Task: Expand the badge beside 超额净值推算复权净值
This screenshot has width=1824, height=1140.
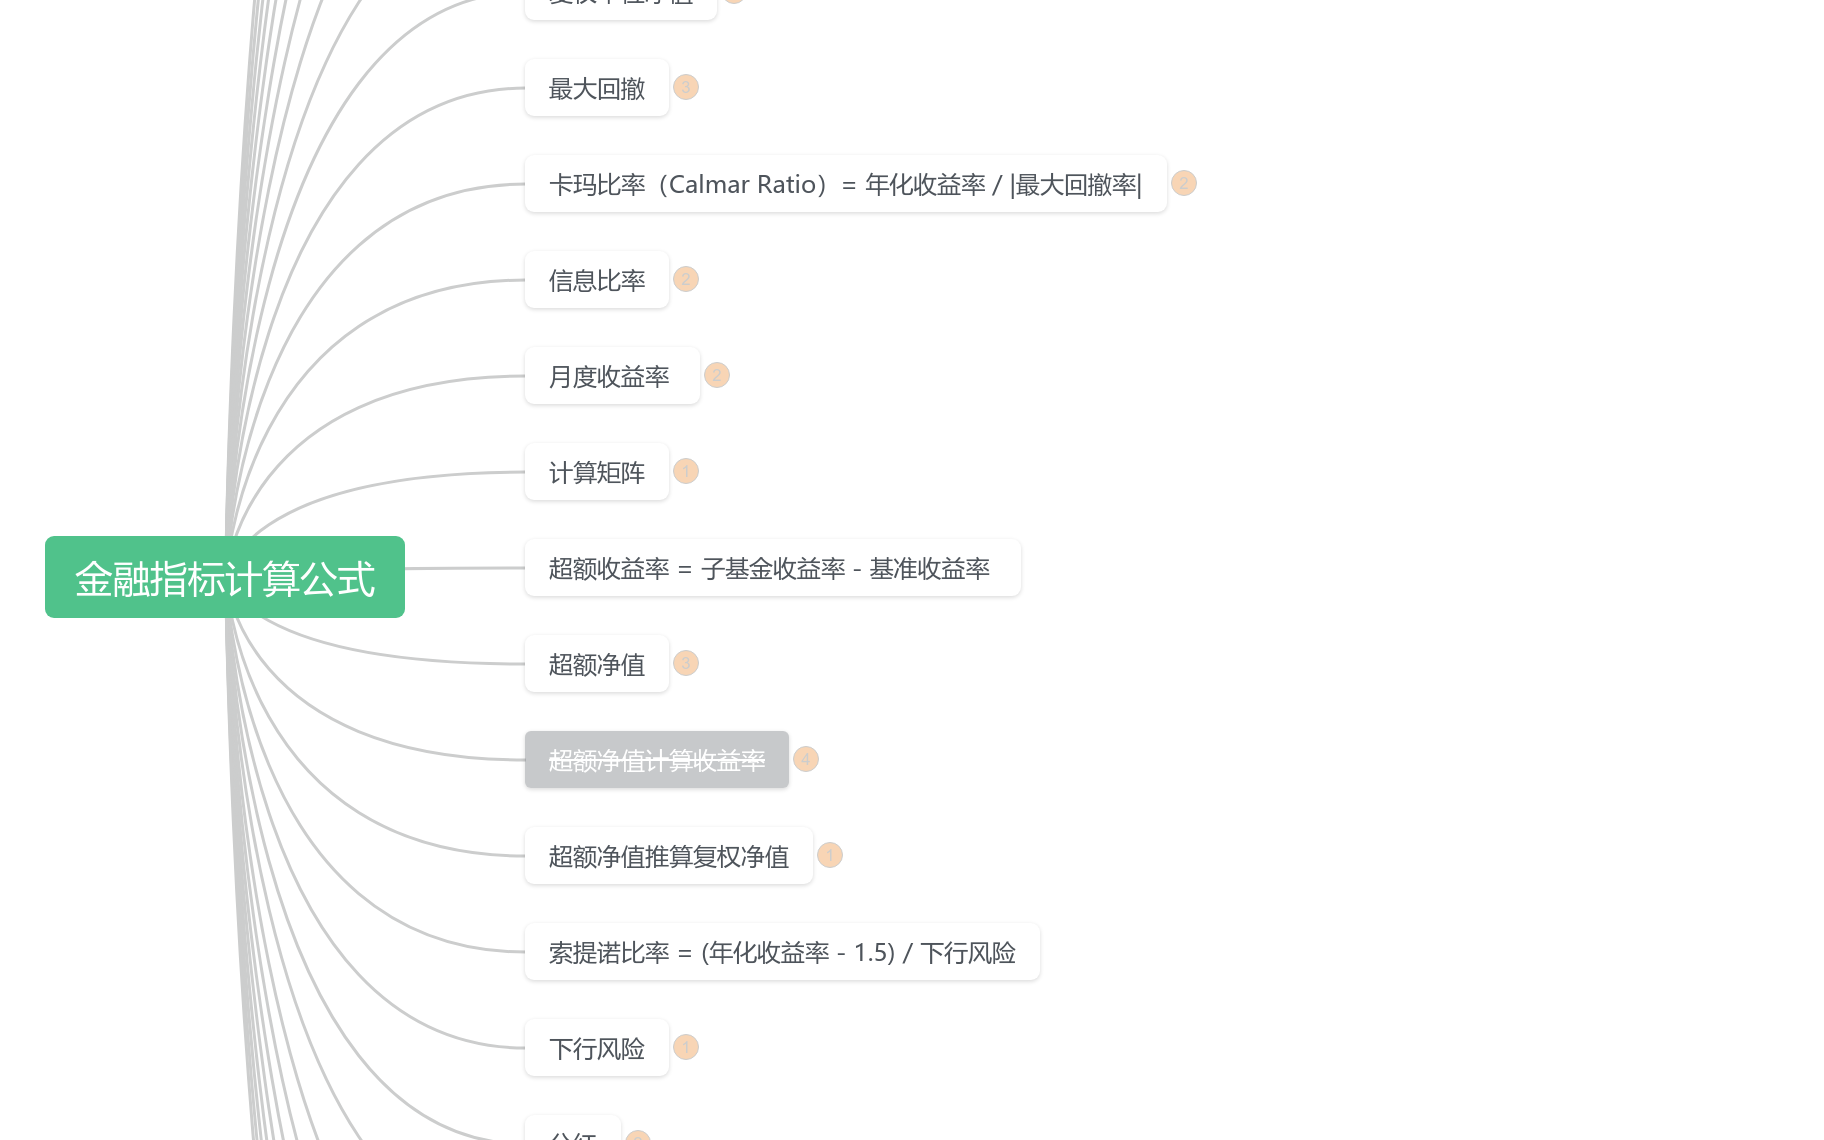Action: tap(830, 855)
